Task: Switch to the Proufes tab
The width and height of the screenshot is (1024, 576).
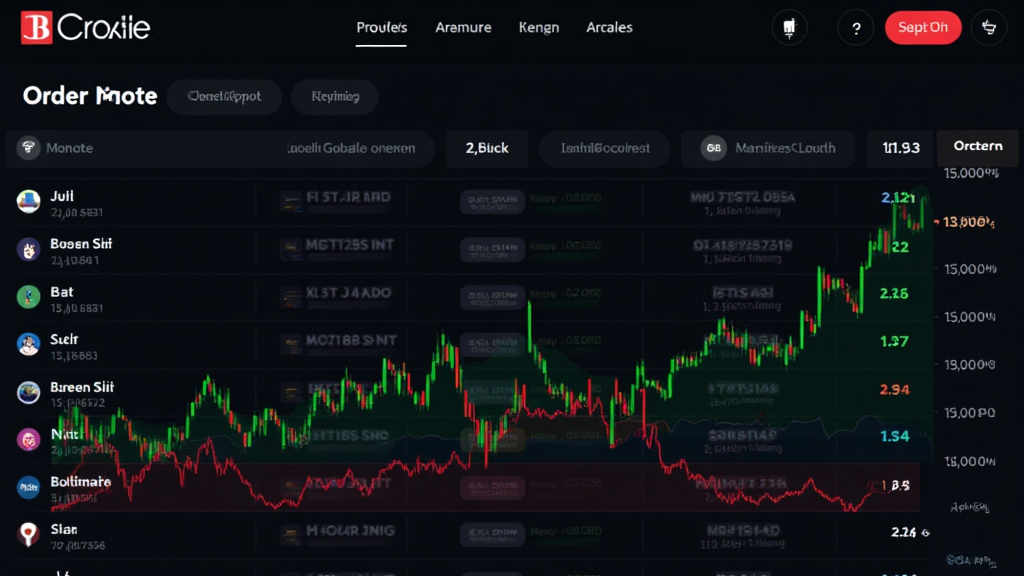Action: [x=381, y=27]
